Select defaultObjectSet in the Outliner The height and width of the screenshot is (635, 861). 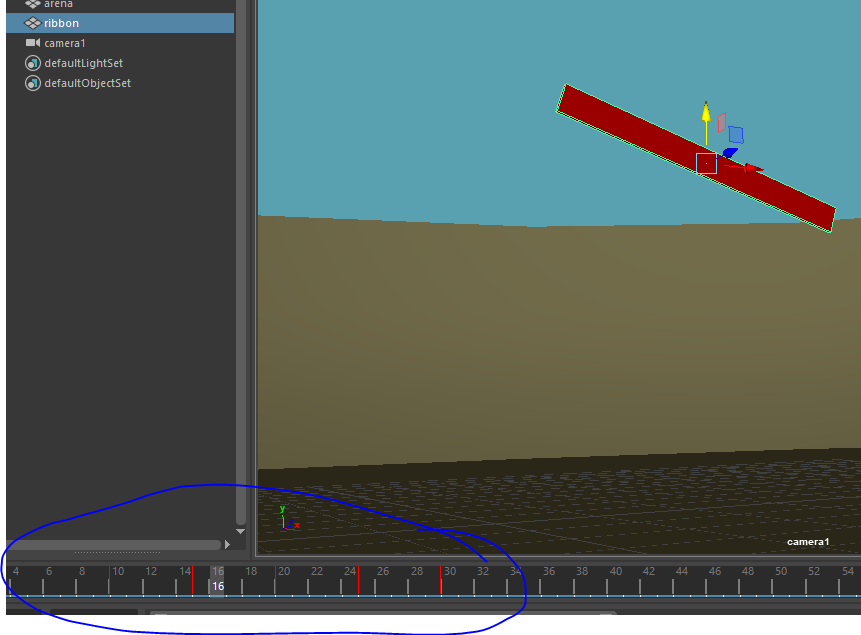87,83
